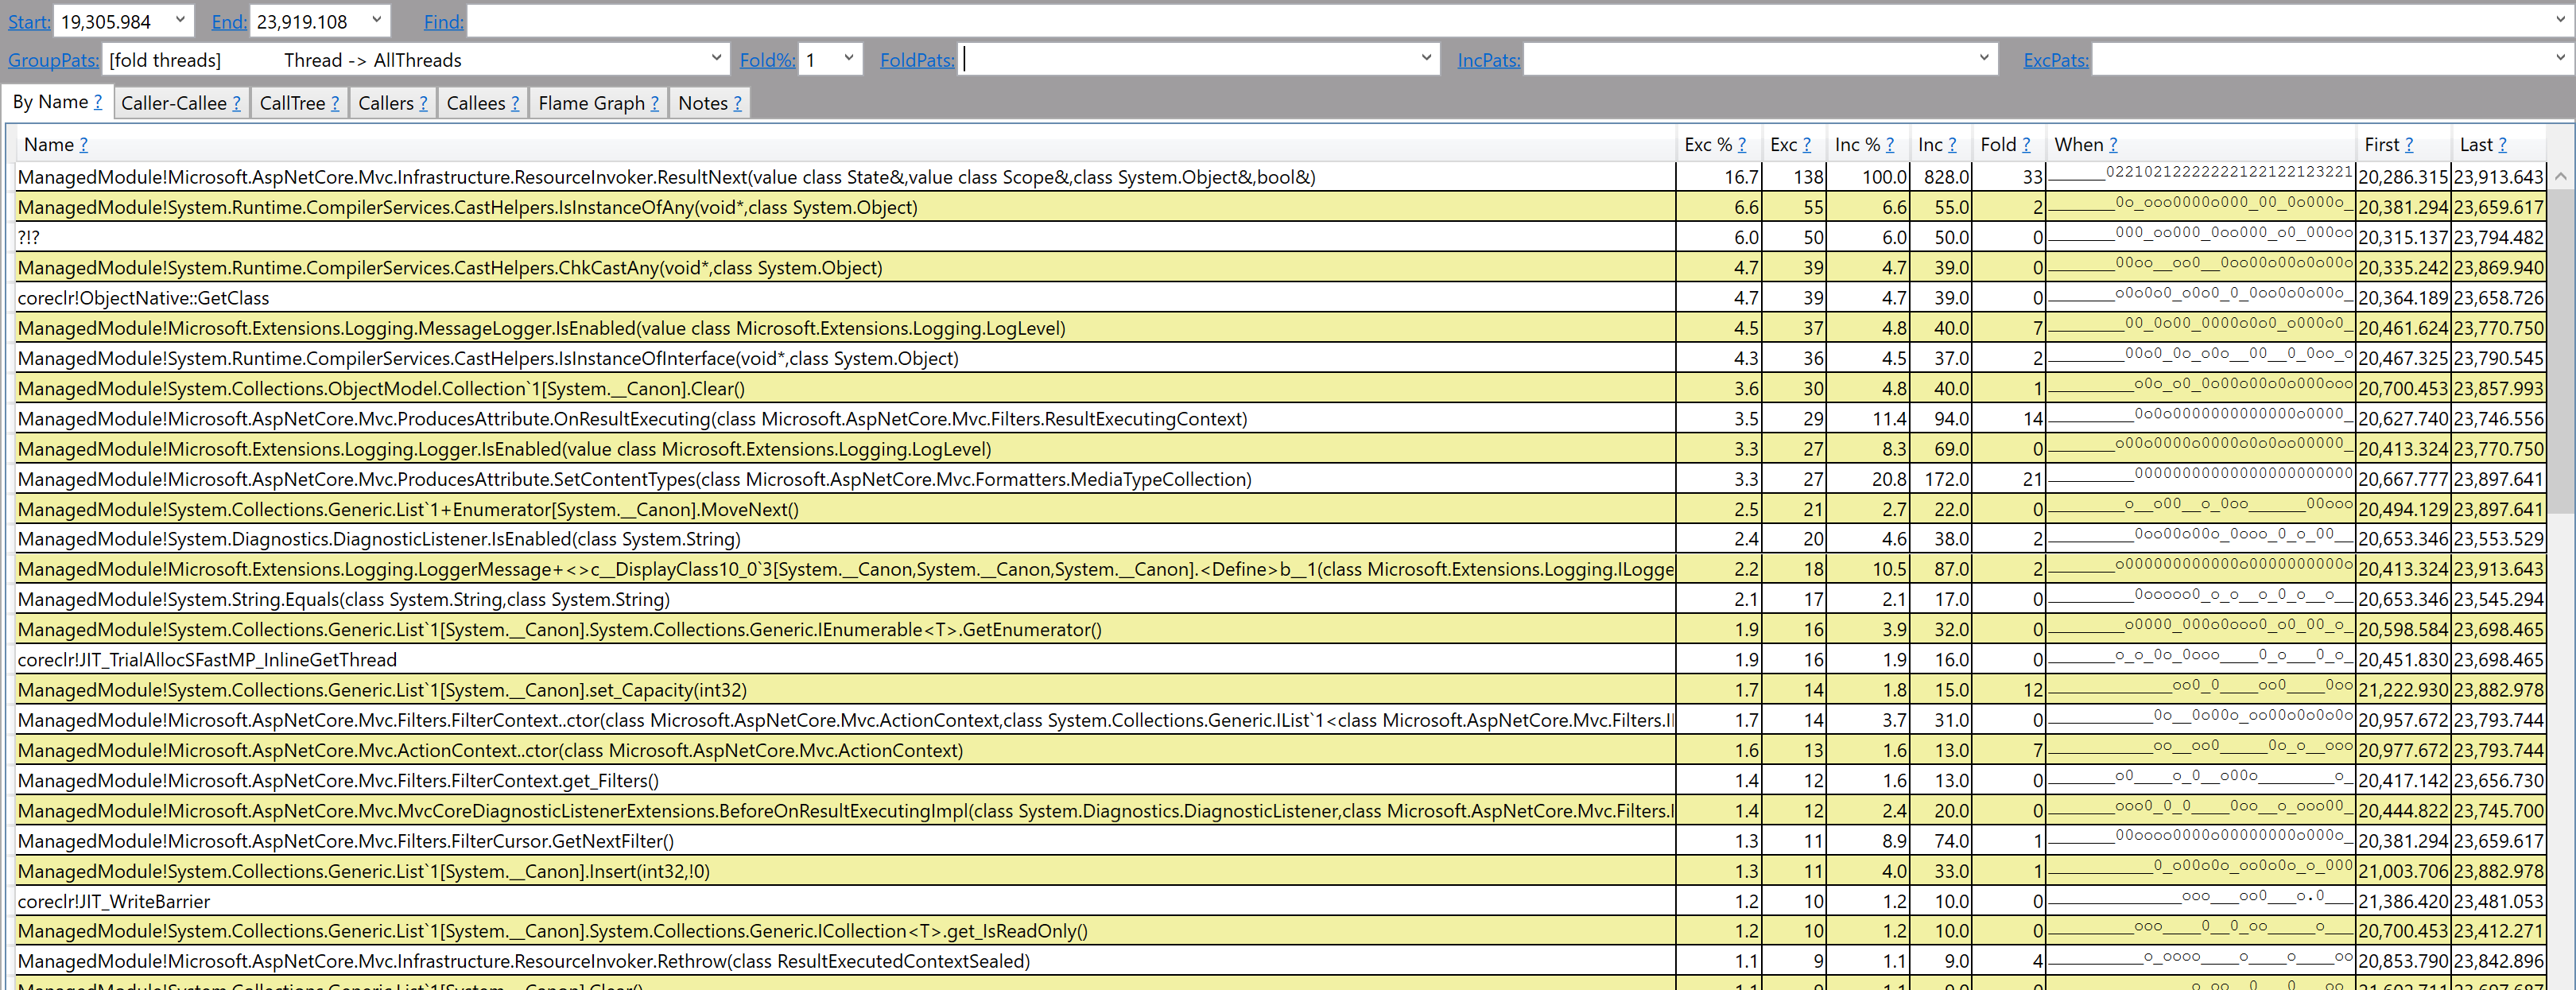
Task: Expand the End time dropdown
Action: pyautogui.click(x=377, y=20)
